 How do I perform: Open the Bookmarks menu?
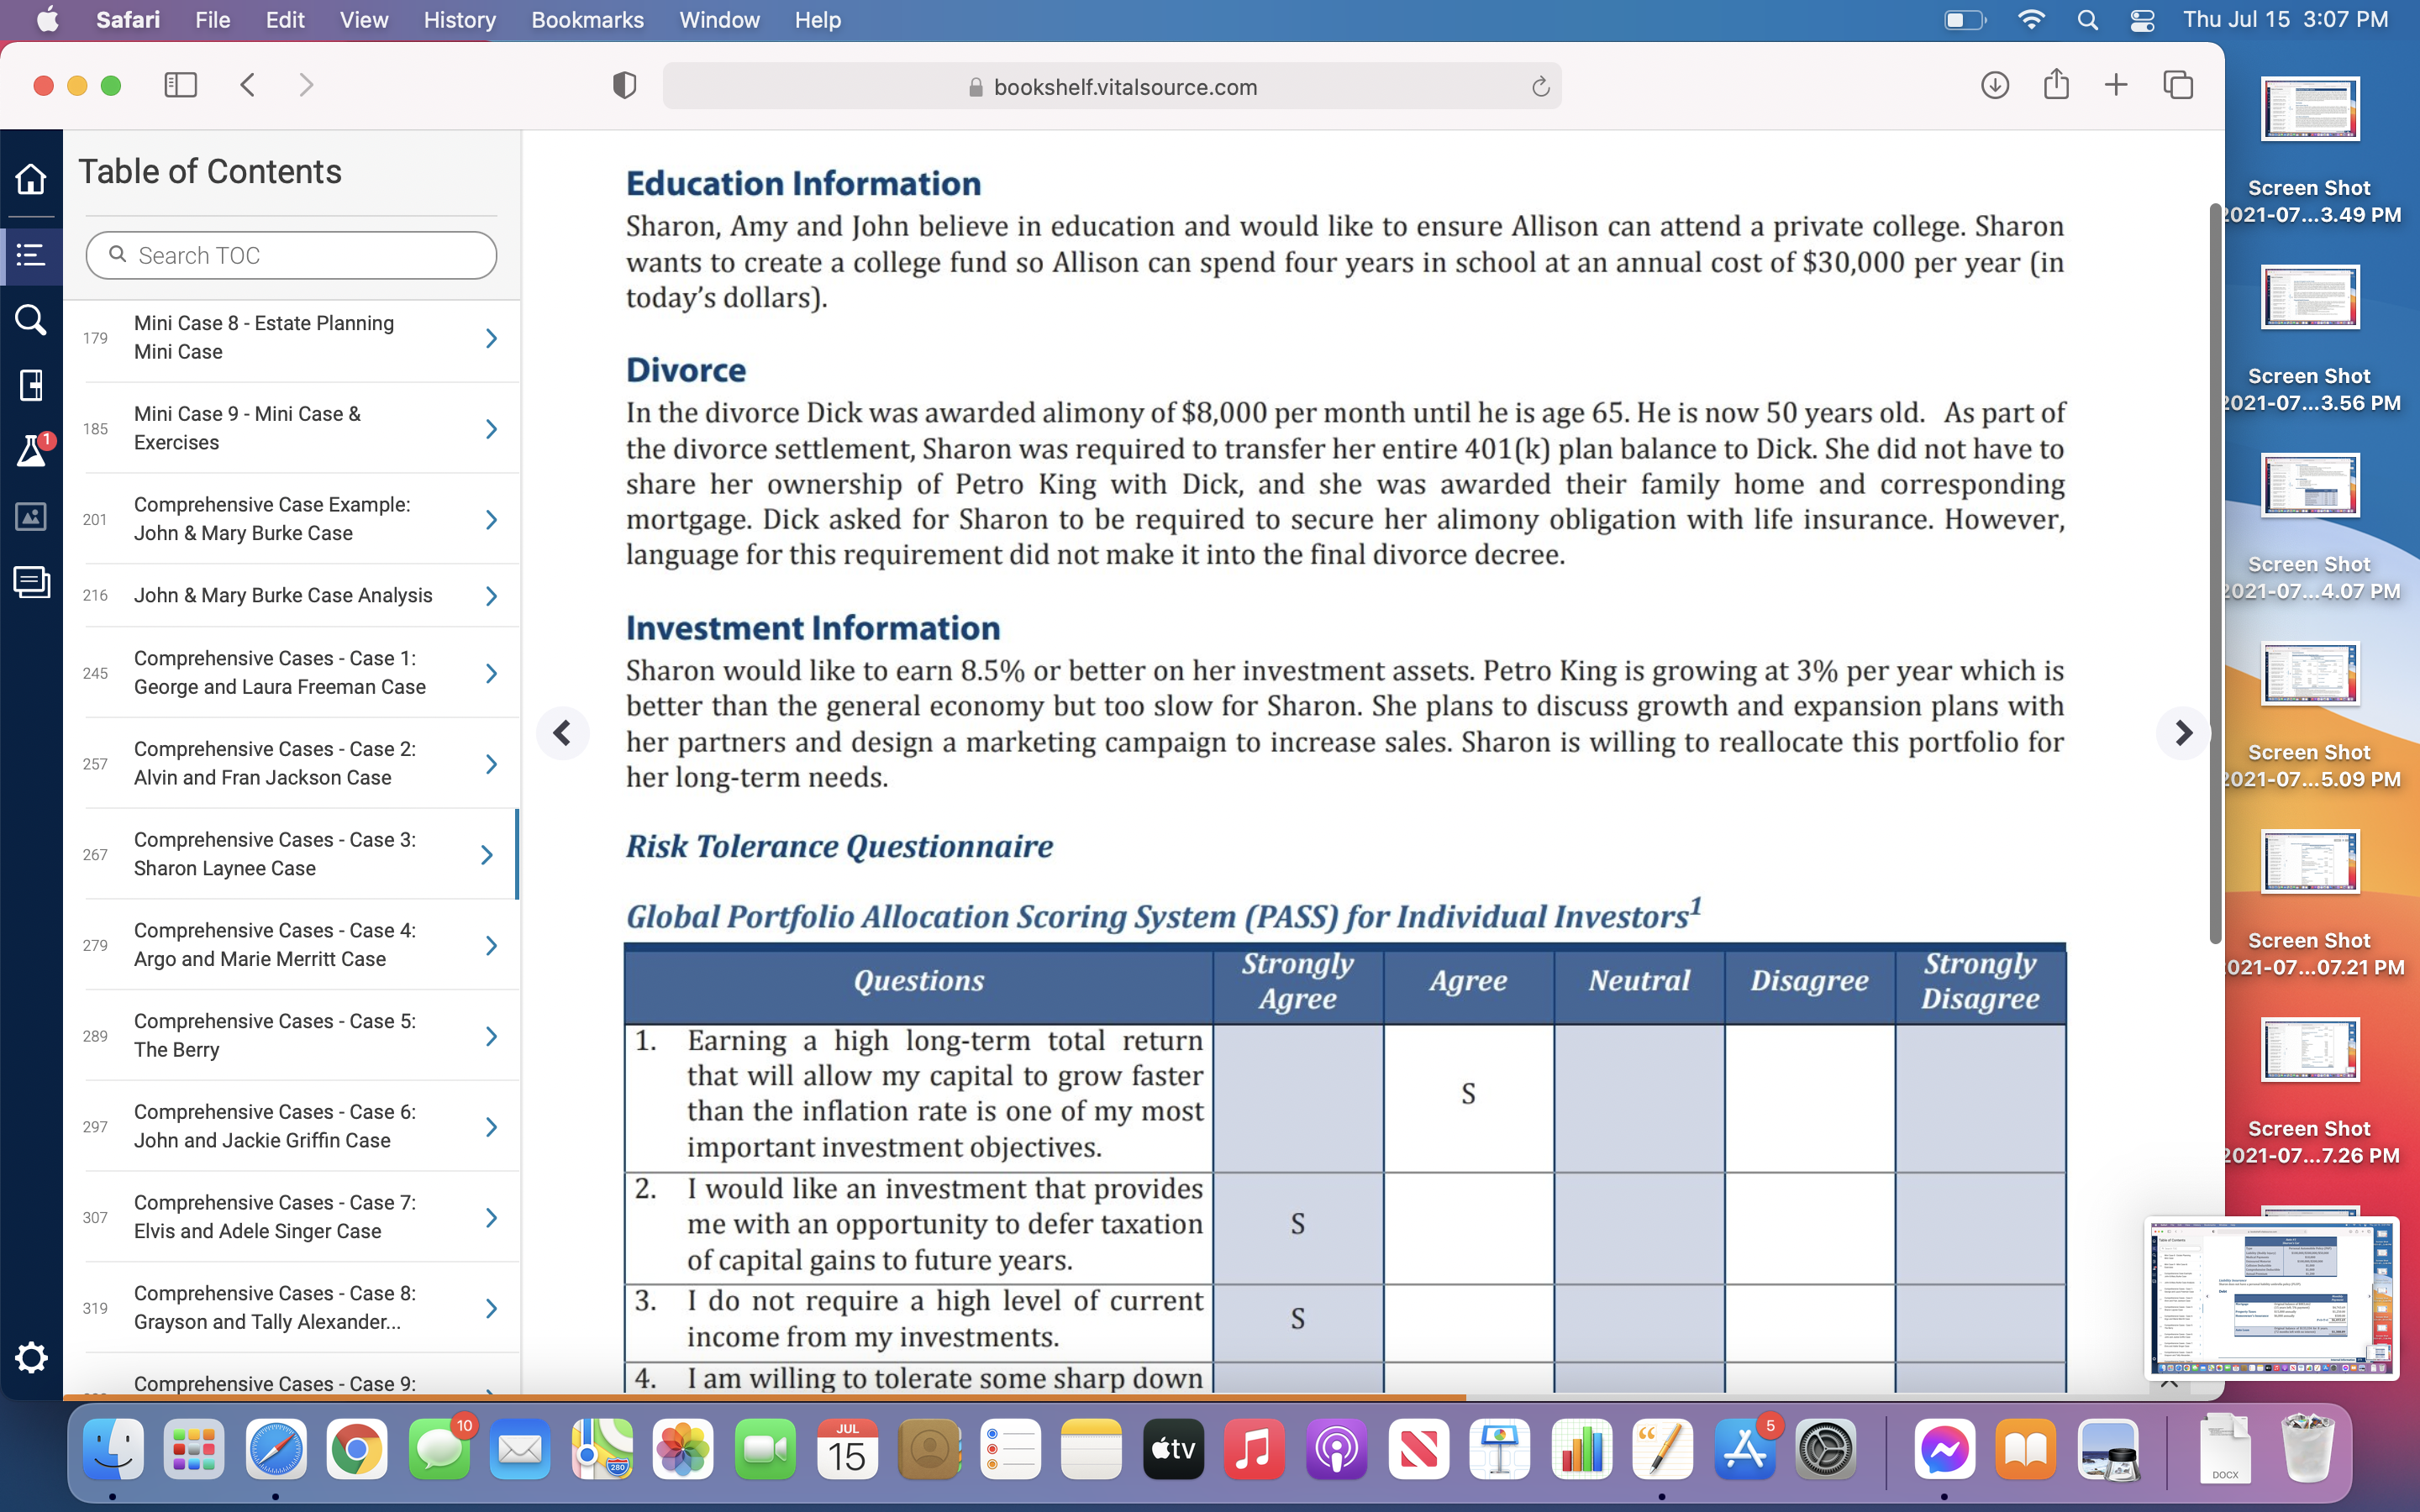(x=587, y=20)
